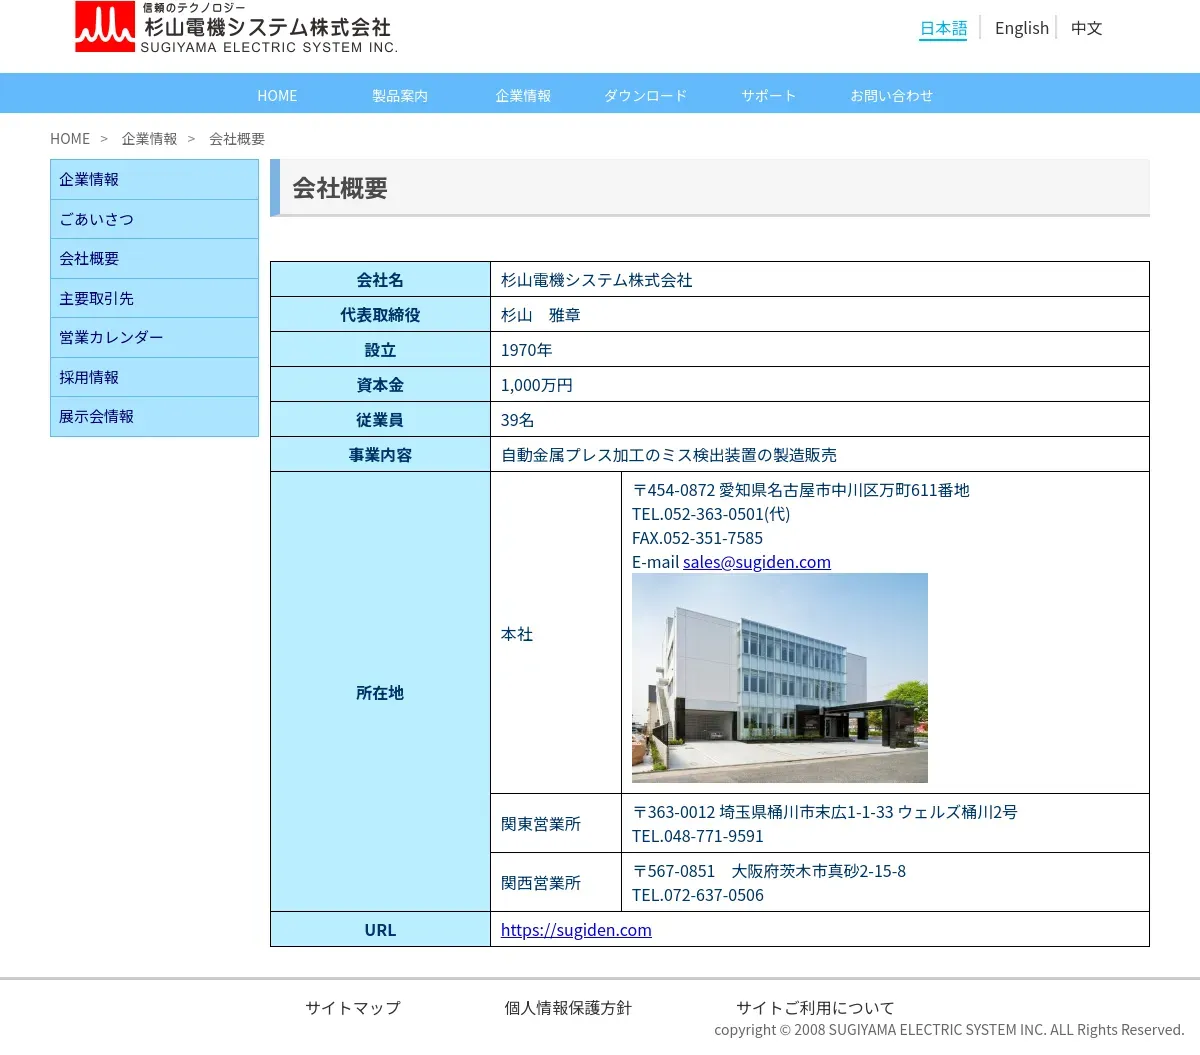This screenshot has height=1055, width=1200.
Task: Switch language to 中文
Action: tap(1086, 28)
